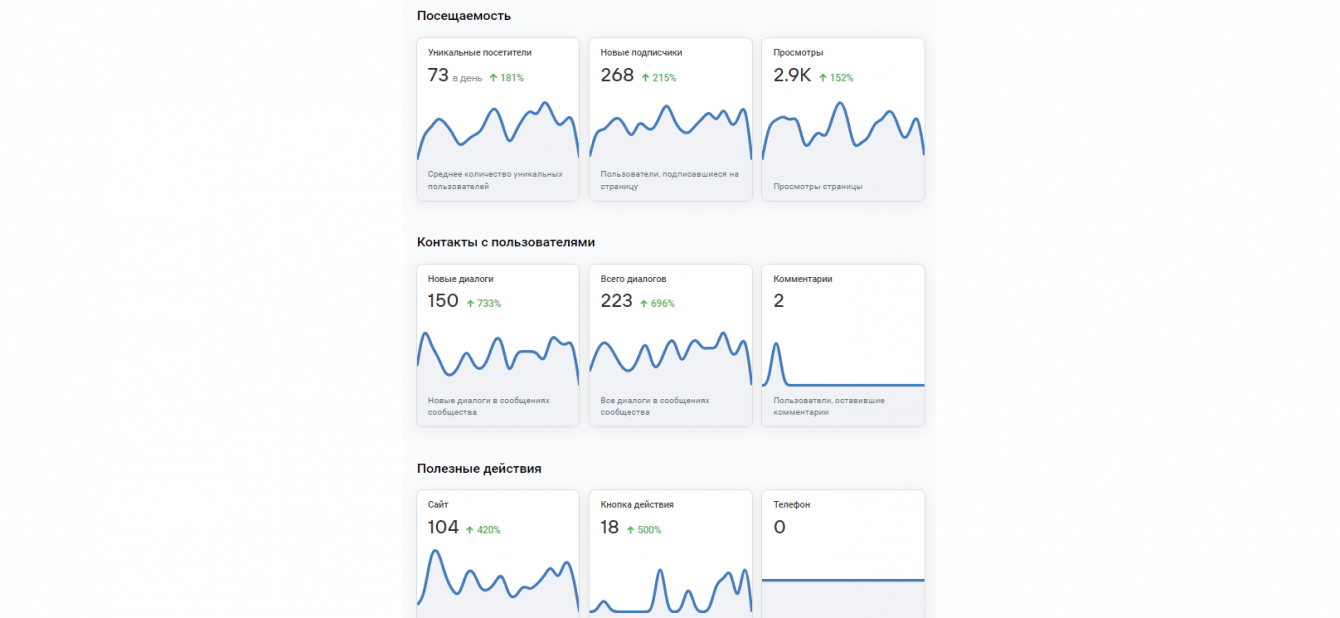Open the Новые диалоги stats card

click(498, 346)
